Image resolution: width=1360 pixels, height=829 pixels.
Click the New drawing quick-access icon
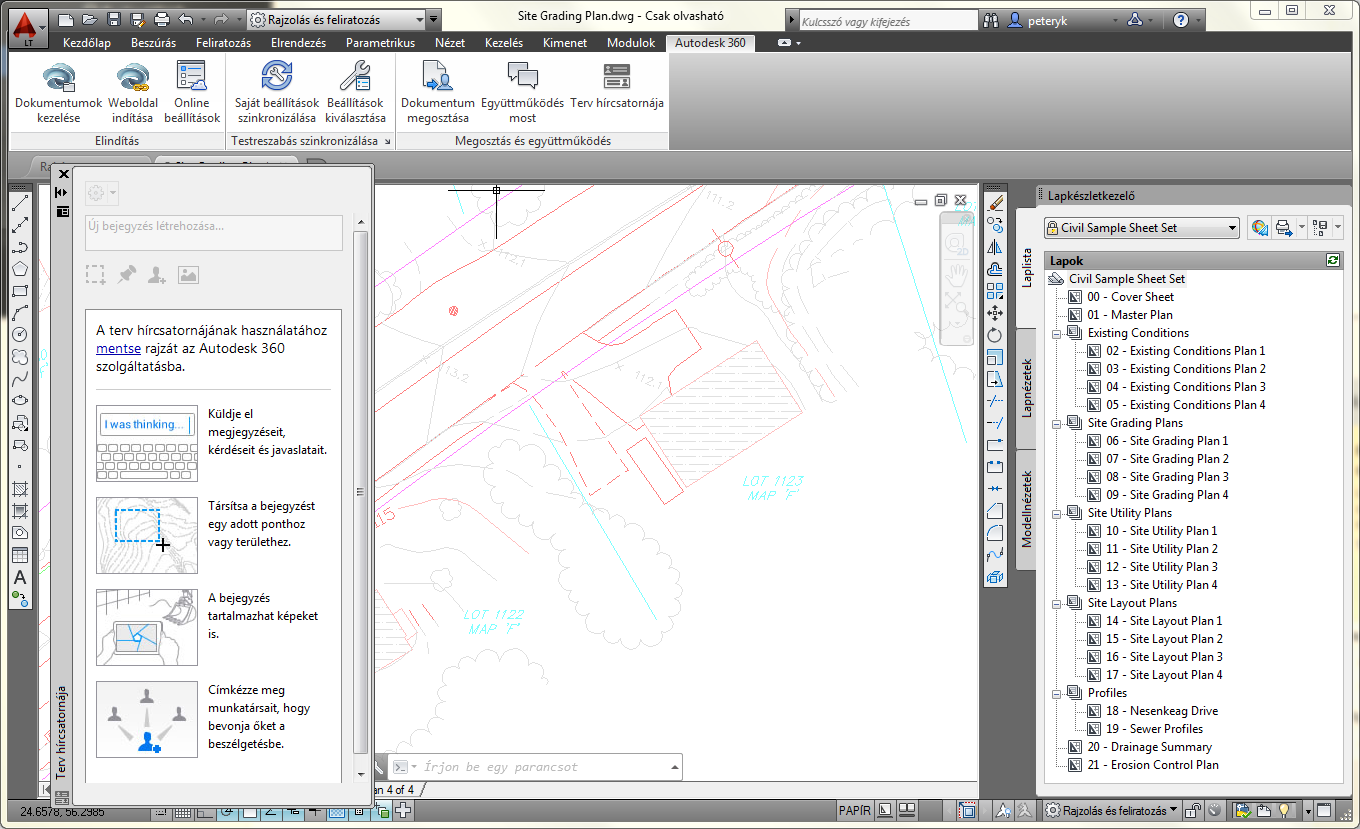66,19
